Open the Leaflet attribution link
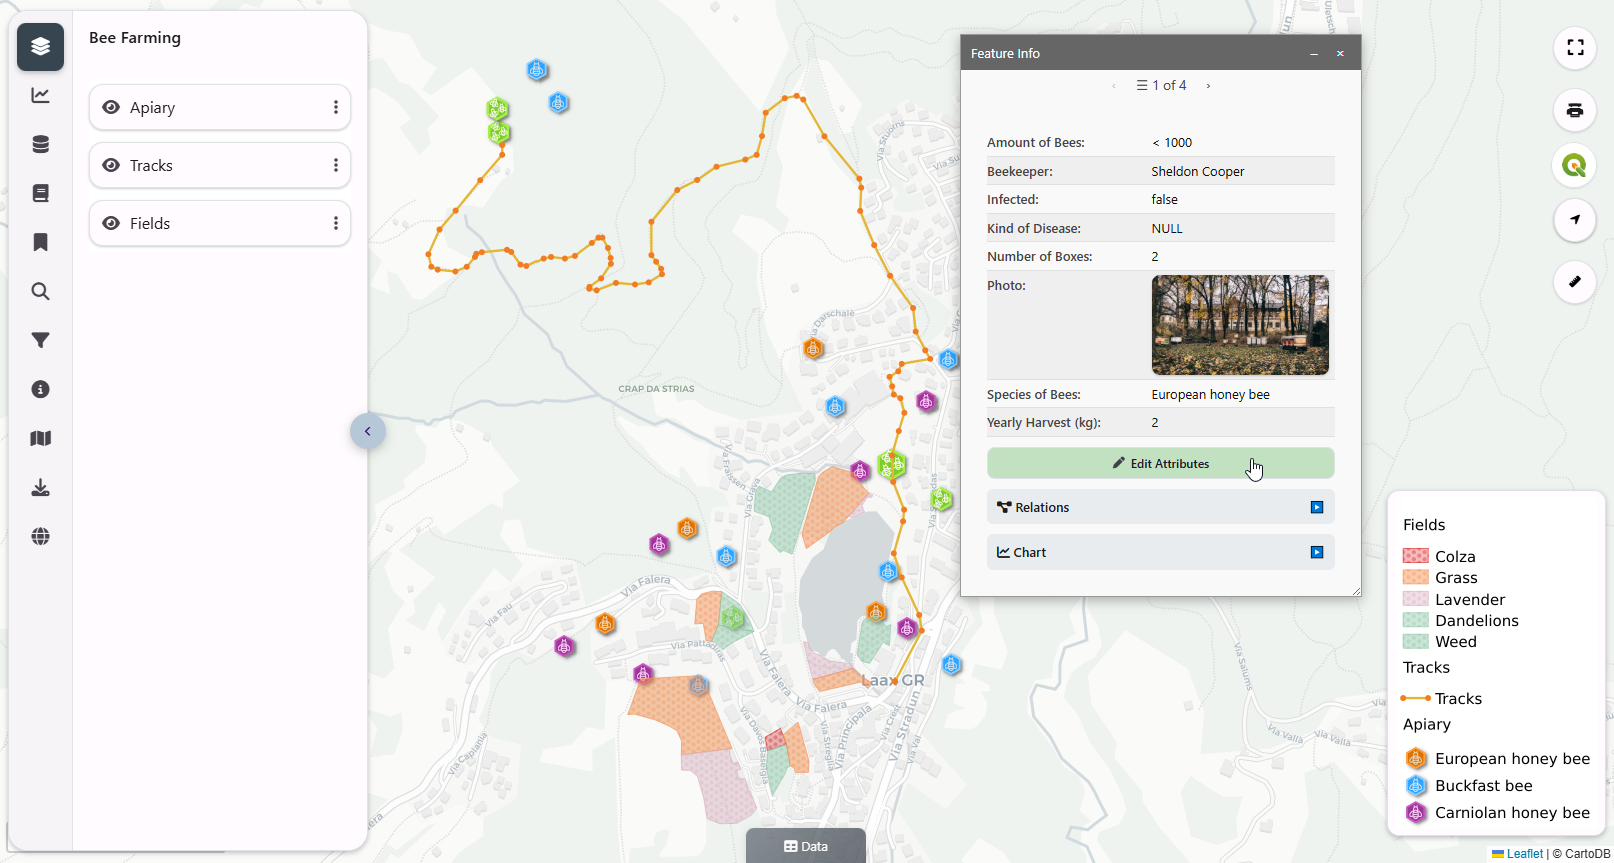This screenshot has width=1614, height=863. 1523,853
